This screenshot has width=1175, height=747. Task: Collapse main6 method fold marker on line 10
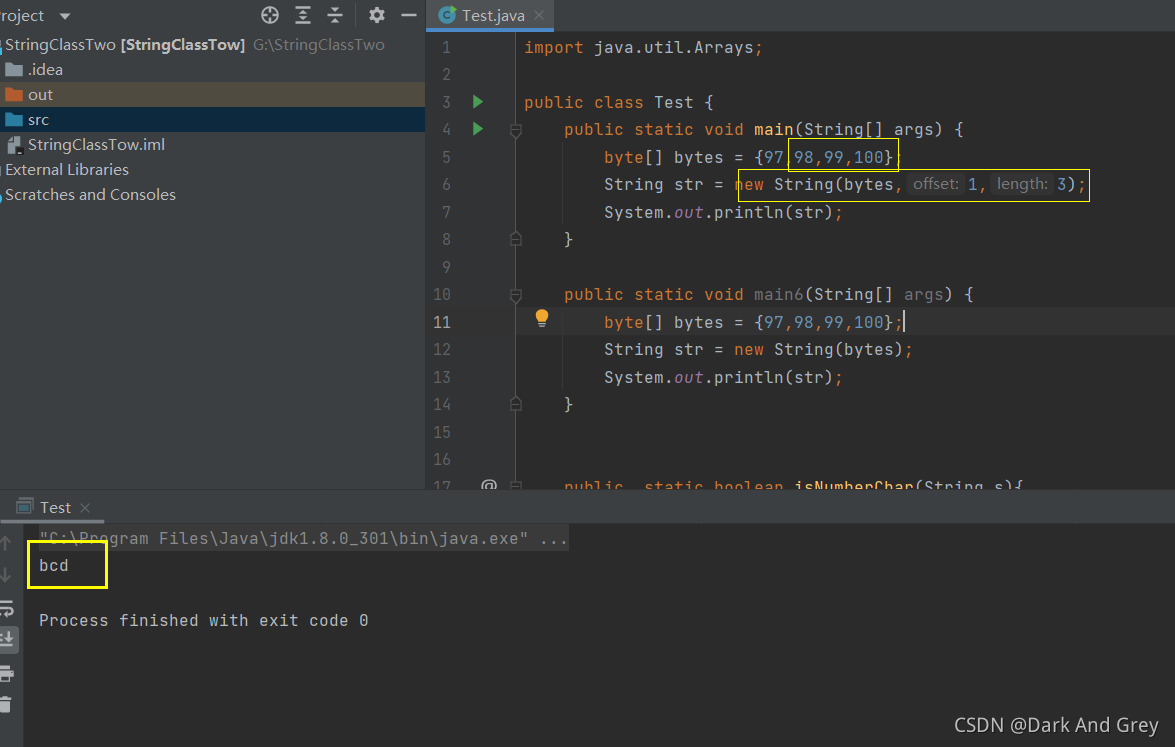pyautogui.click(x=516, y=295)
